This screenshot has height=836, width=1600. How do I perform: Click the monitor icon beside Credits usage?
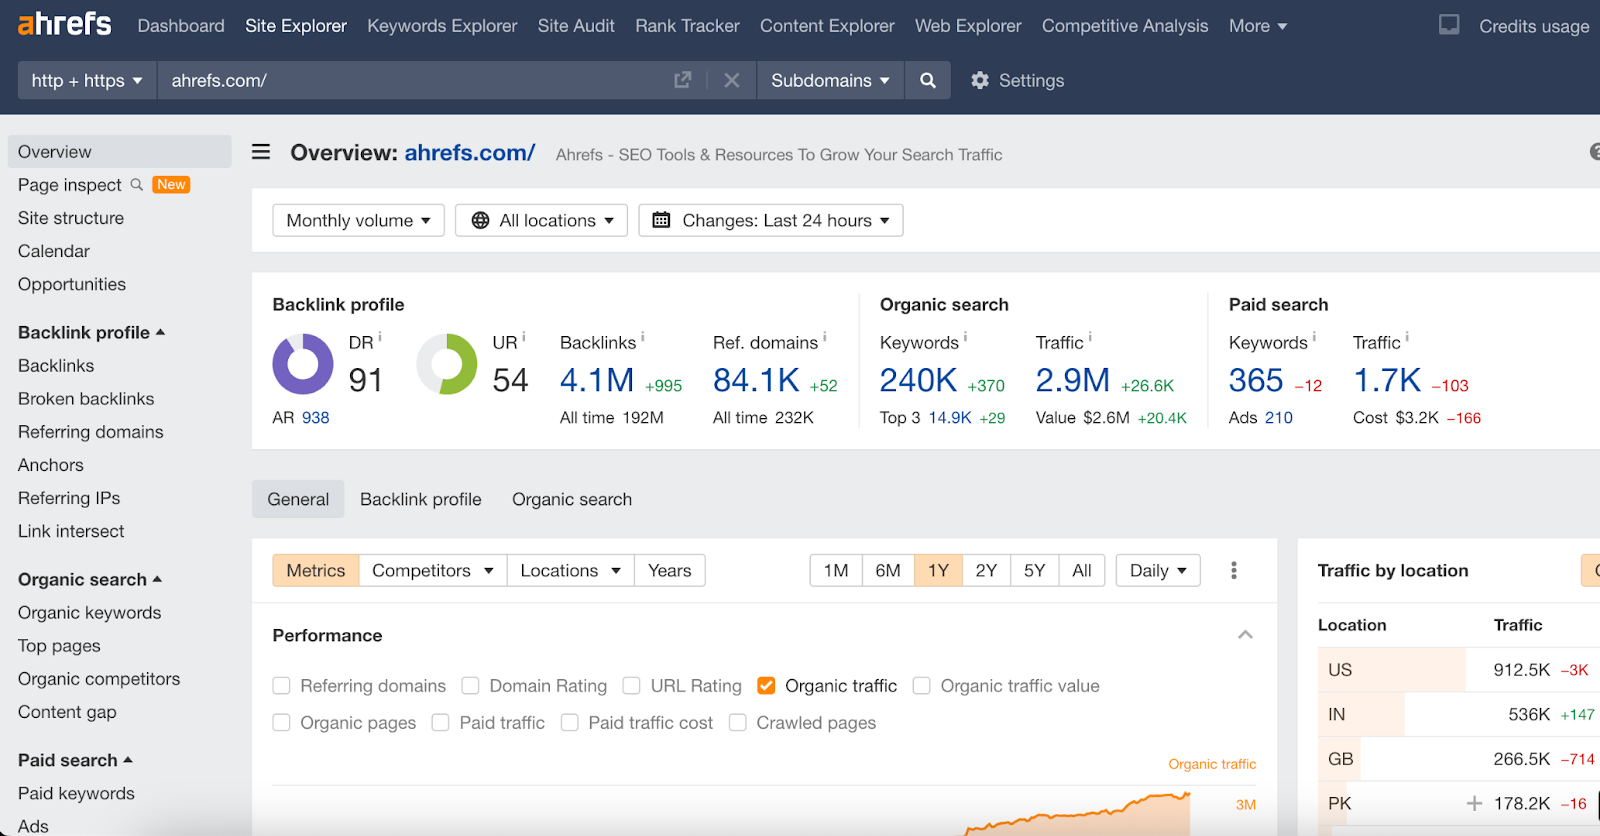pos(1449,25)
